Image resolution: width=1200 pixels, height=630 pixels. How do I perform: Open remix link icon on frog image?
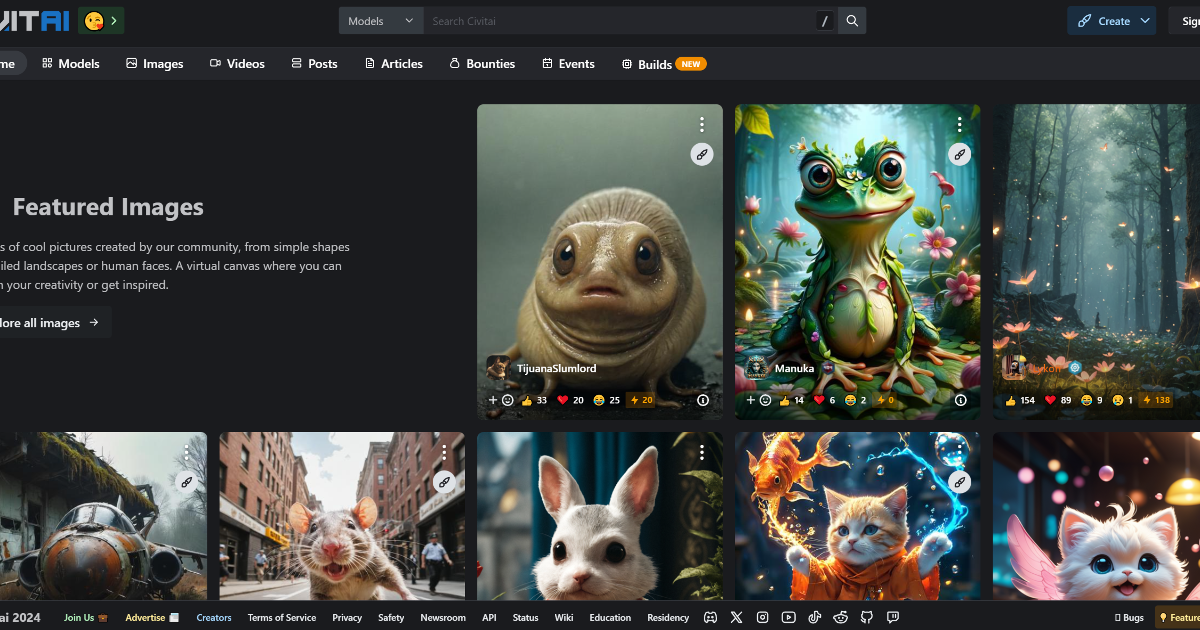tap(960, 154)
